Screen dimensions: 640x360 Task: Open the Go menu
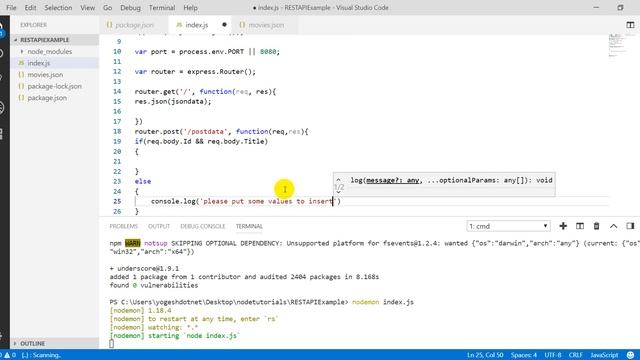click(107, 8)
